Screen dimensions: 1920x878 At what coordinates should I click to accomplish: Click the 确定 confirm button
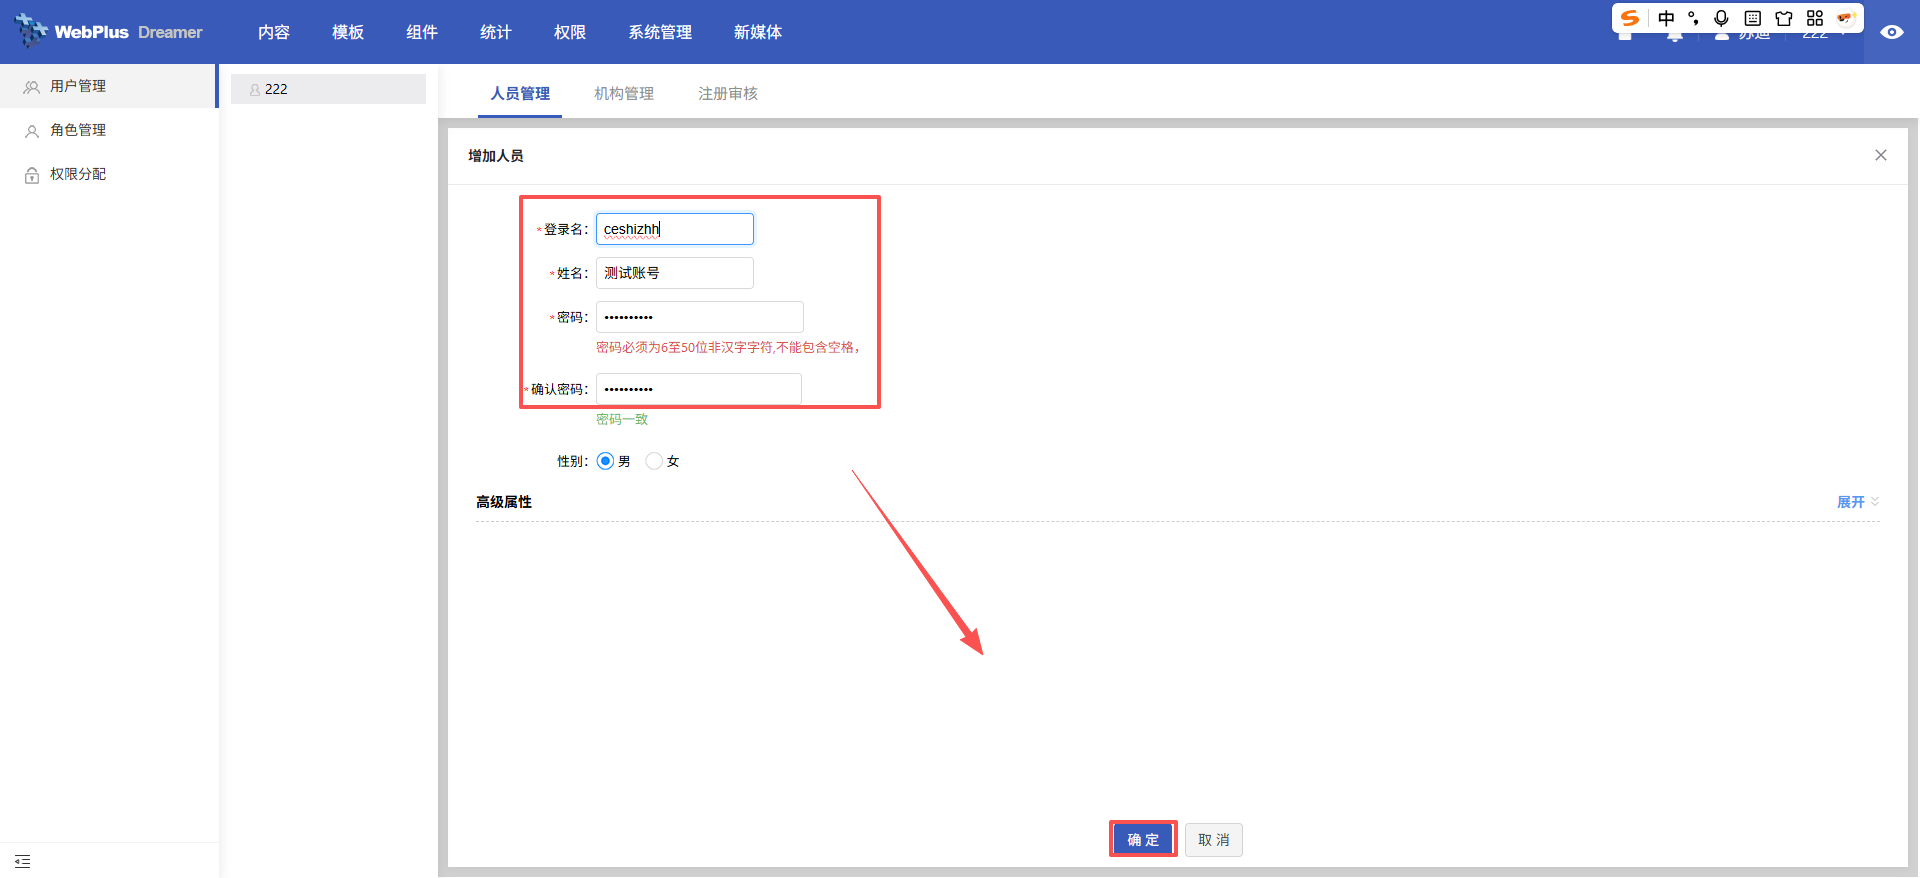pos(1143,840)
